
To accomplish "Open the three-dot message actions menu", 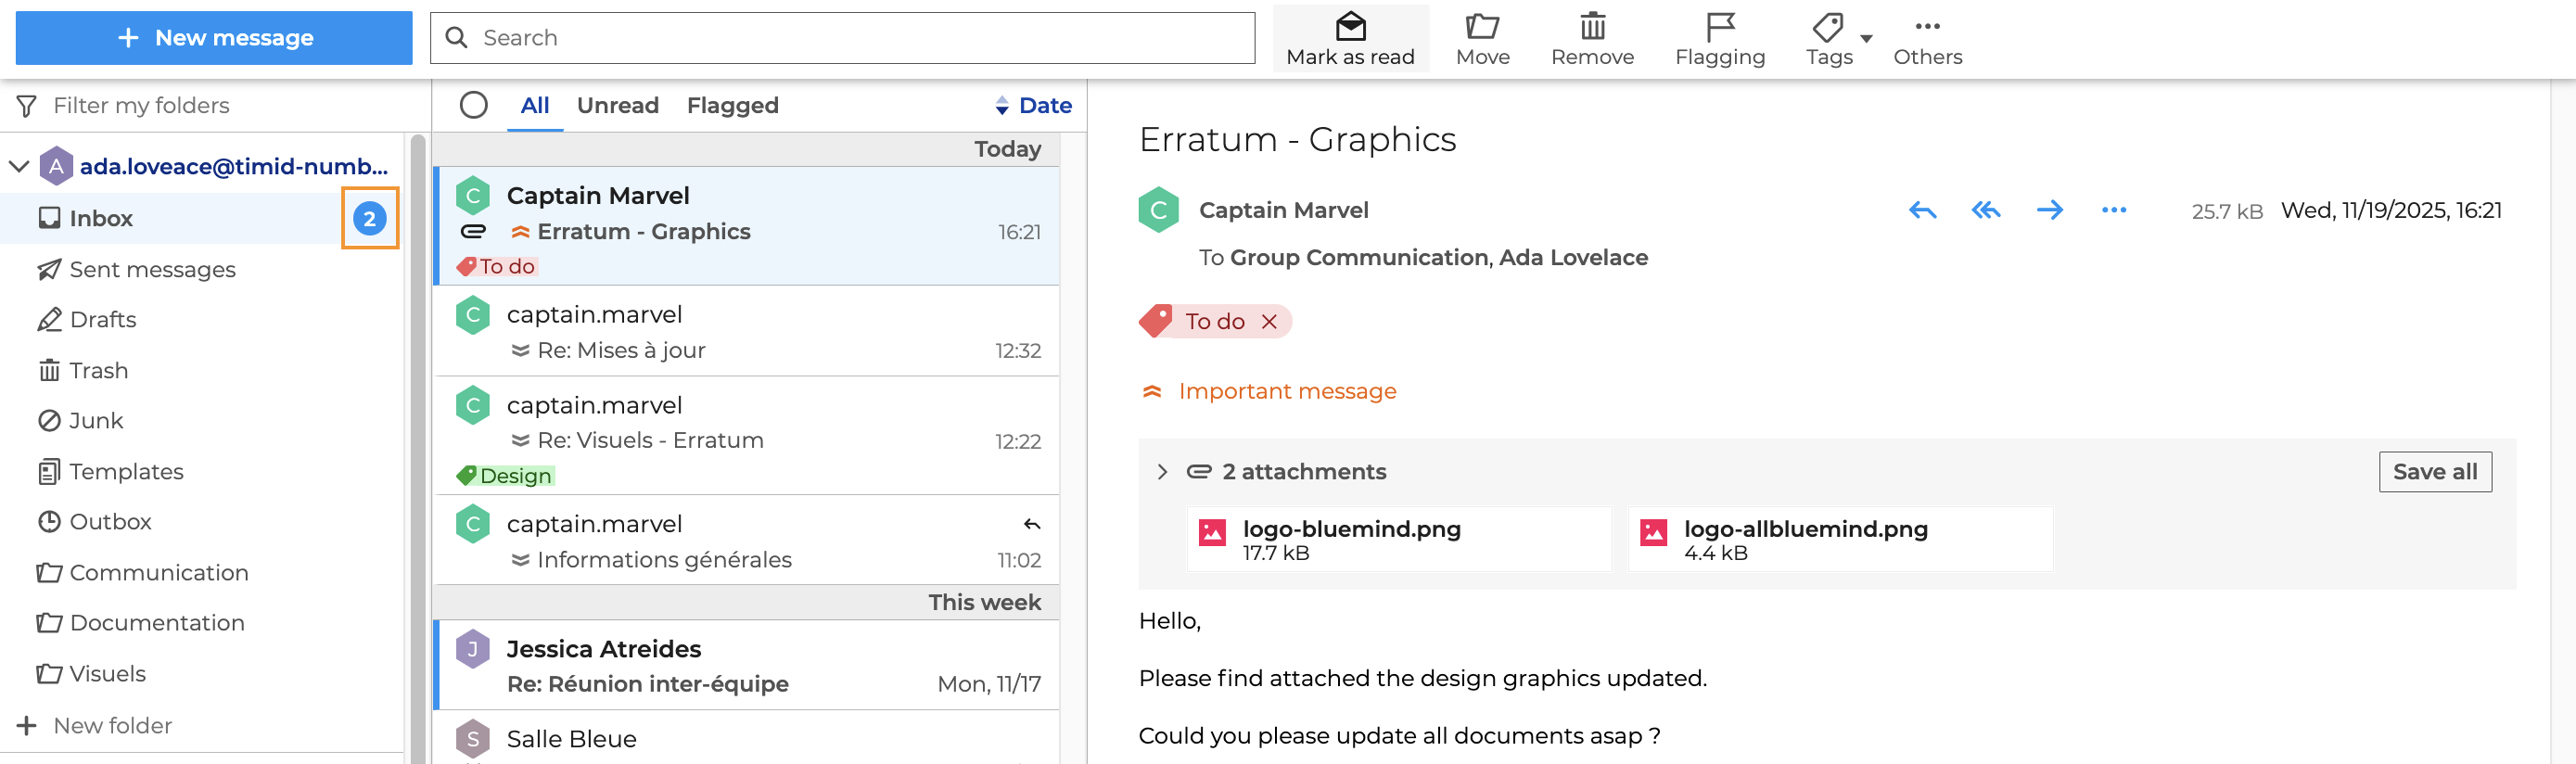I will pos(2113,210).
